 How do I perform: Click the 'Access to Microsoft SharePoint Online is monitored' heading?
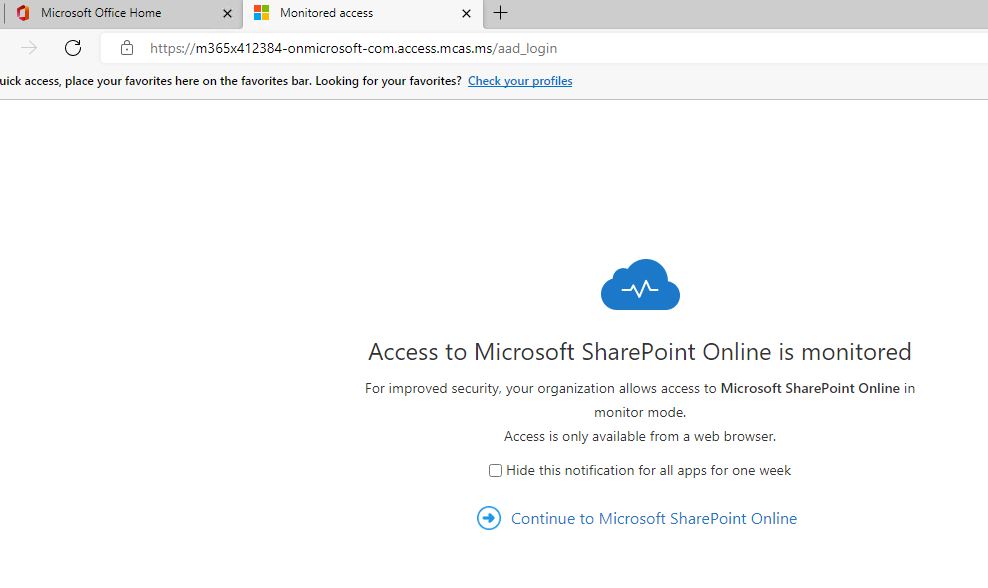pyautogui.click(x=640, y=352)
